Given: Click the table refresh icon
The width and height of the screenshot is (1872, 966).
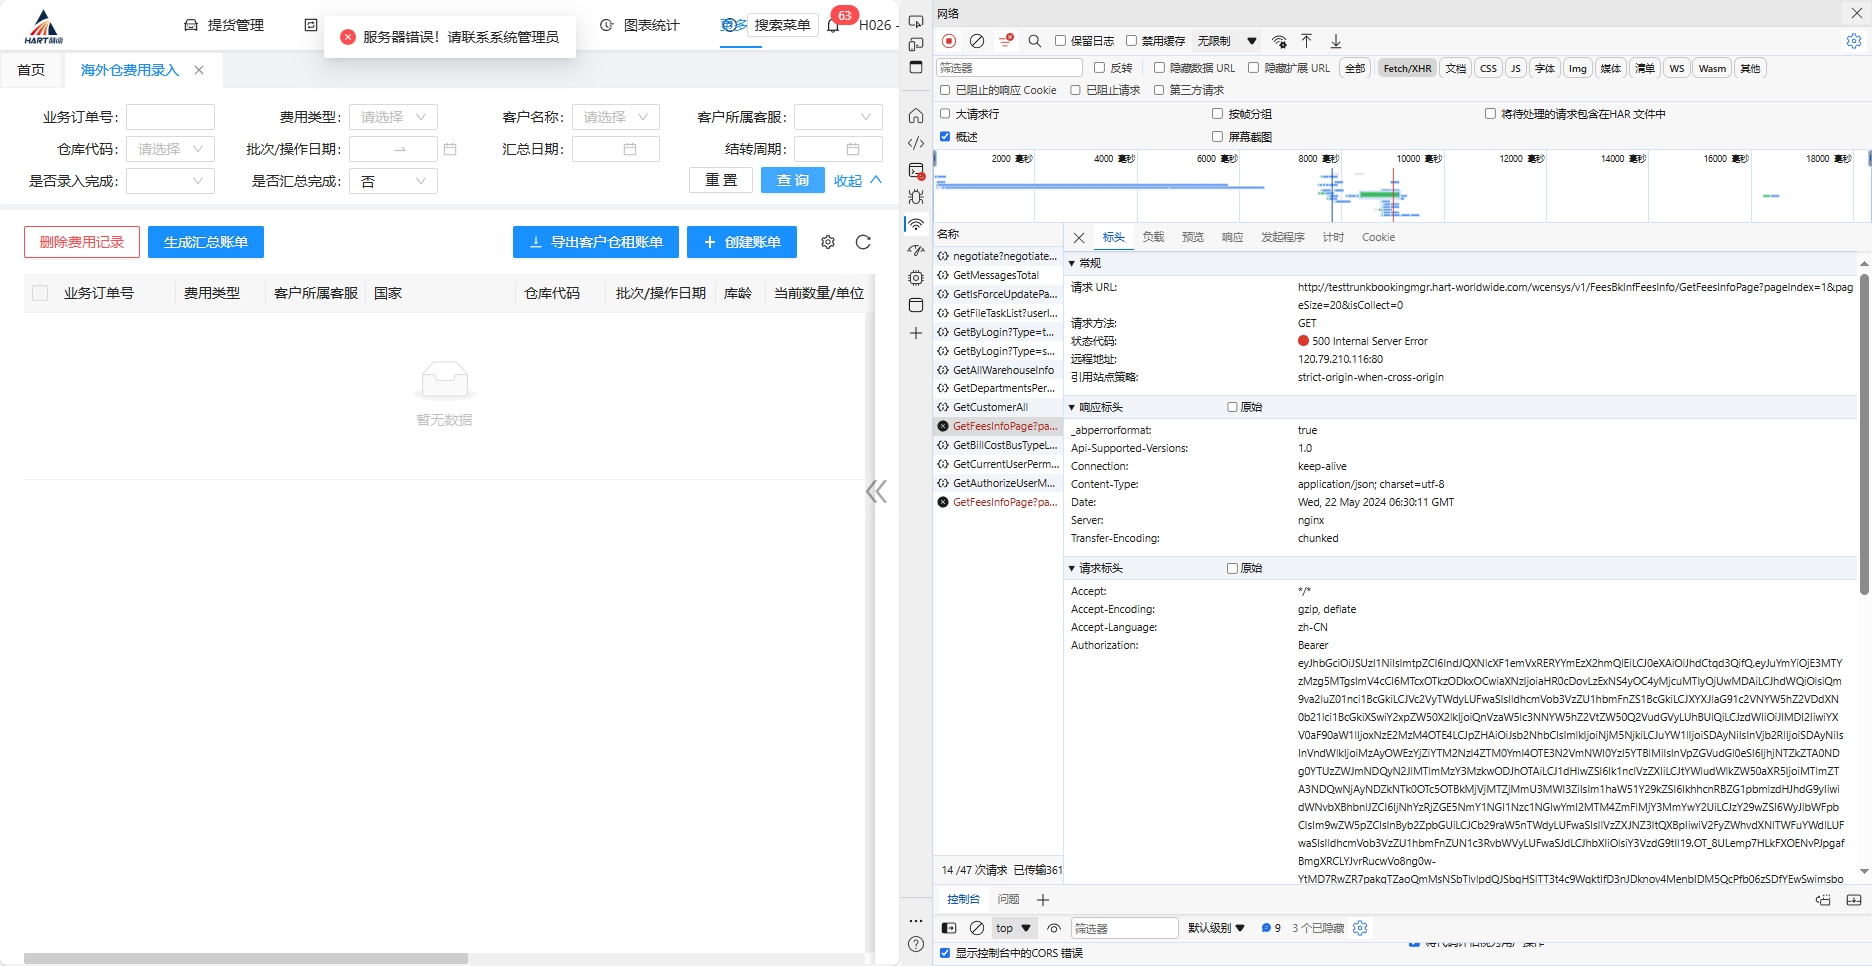Looking at the screenshot, I should coord(863,242).
